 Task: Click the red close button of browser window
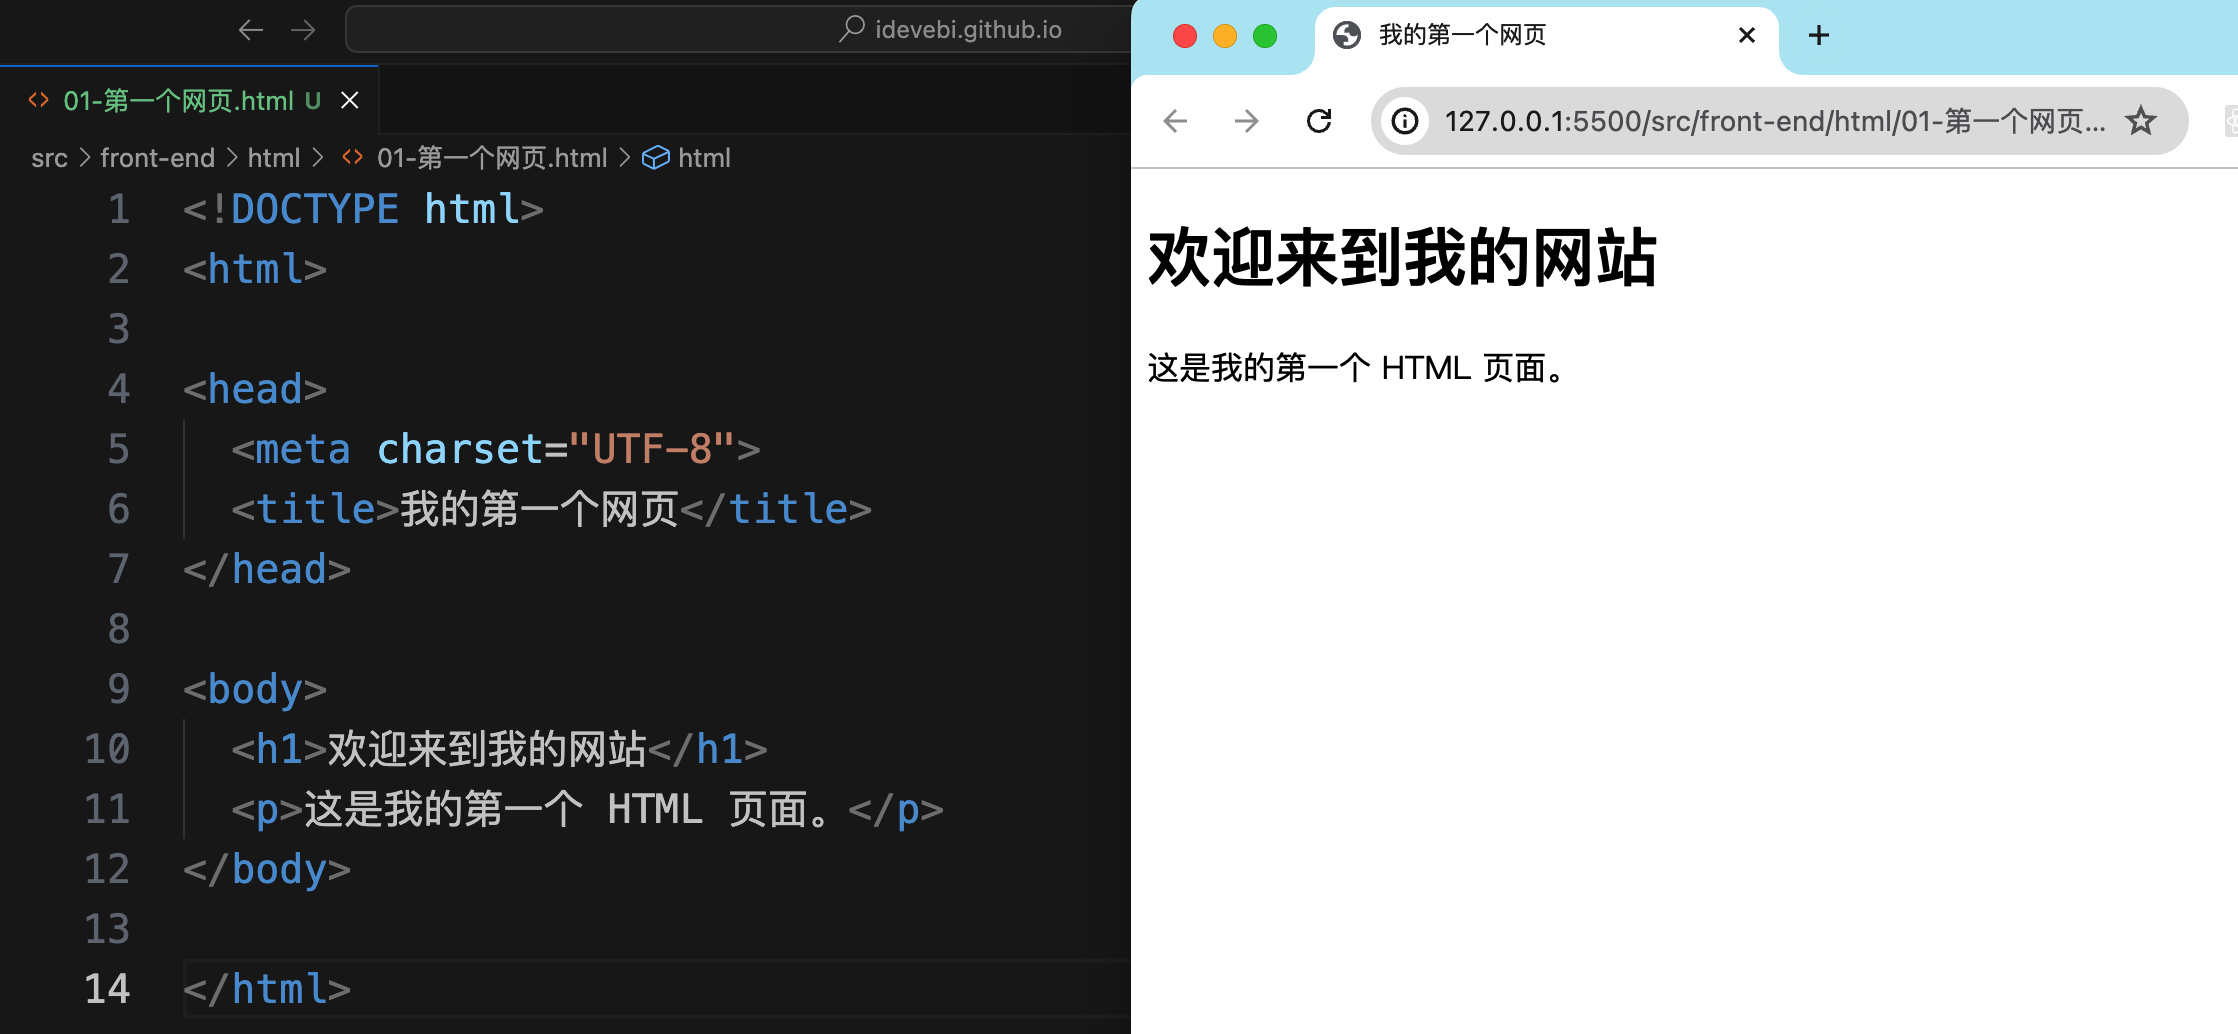[1185, 36]
